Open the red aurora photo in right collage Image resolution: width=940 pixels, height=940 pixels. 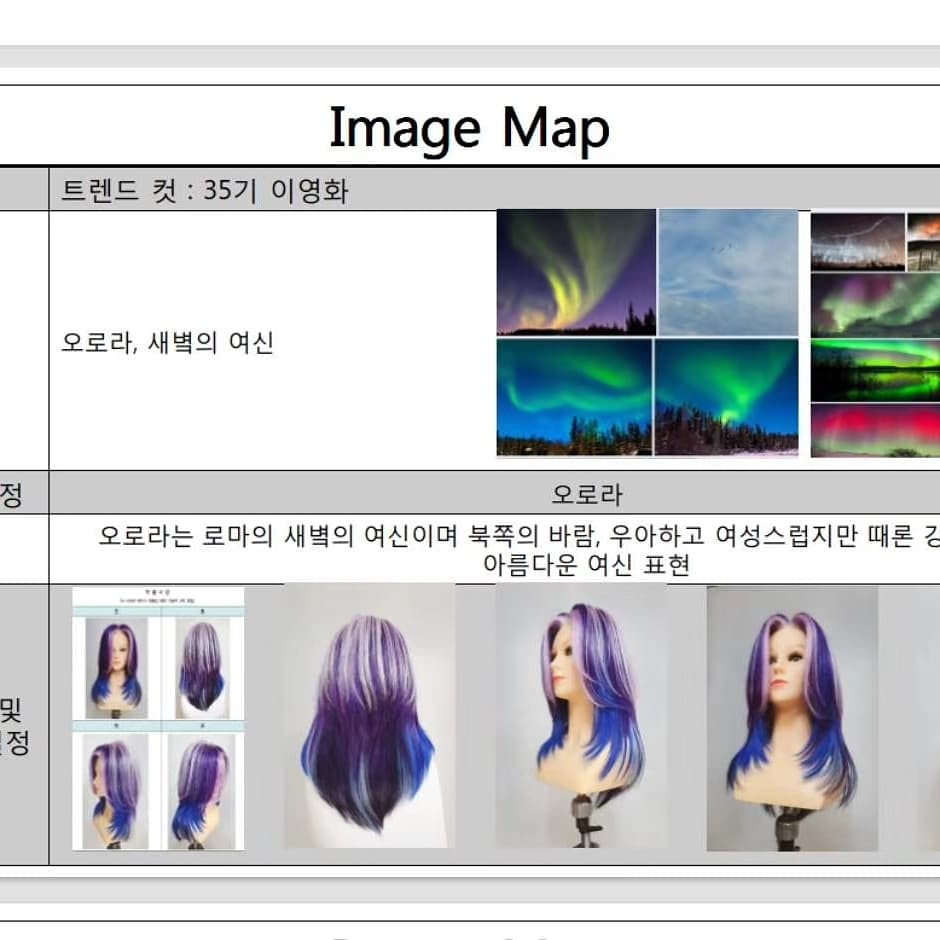pyautogui.click(x=875, y=430)
